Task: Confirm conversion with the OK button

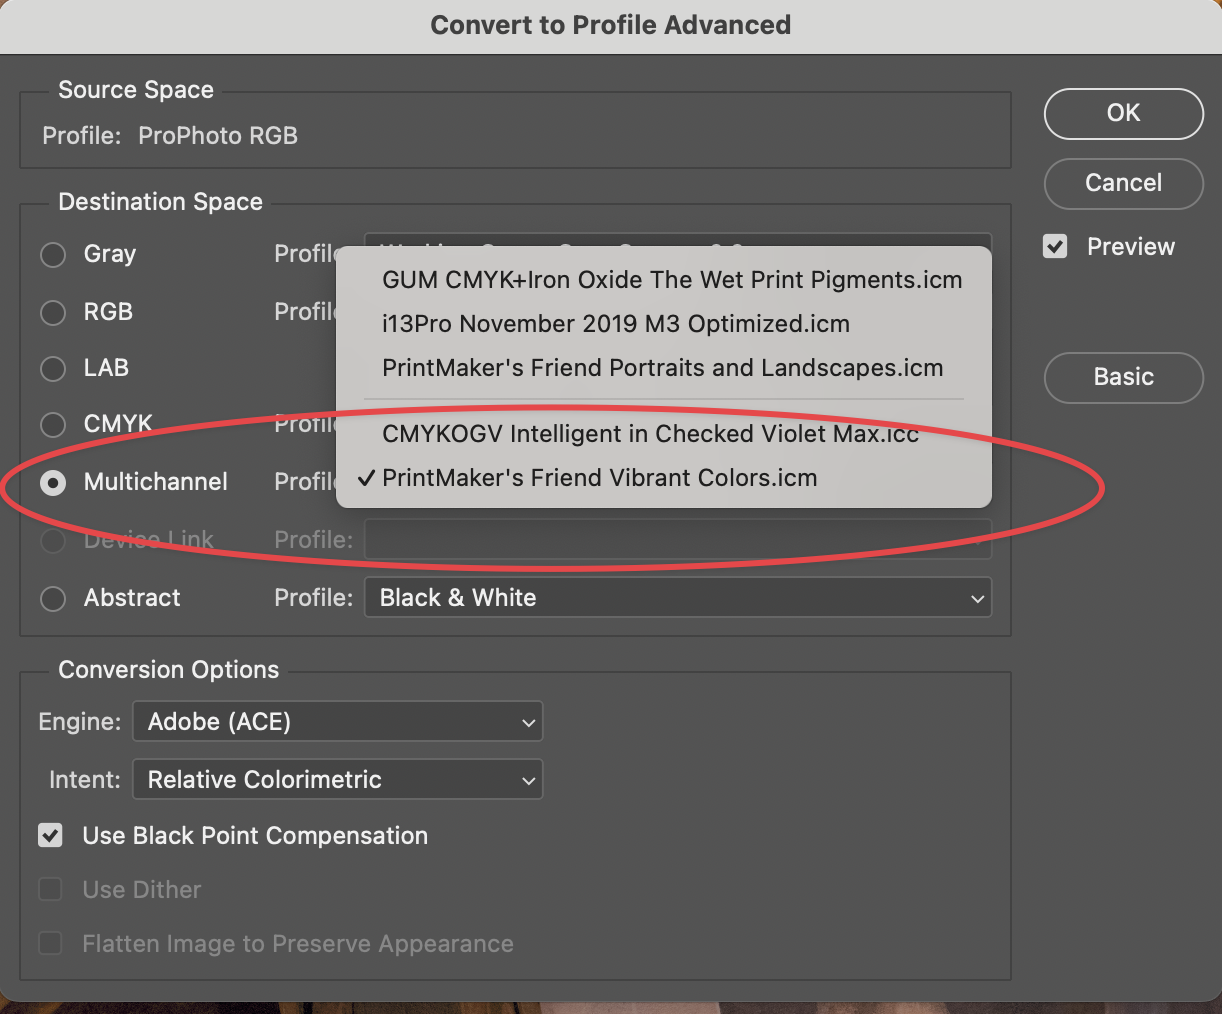Action: click(x=1123, y=113)
